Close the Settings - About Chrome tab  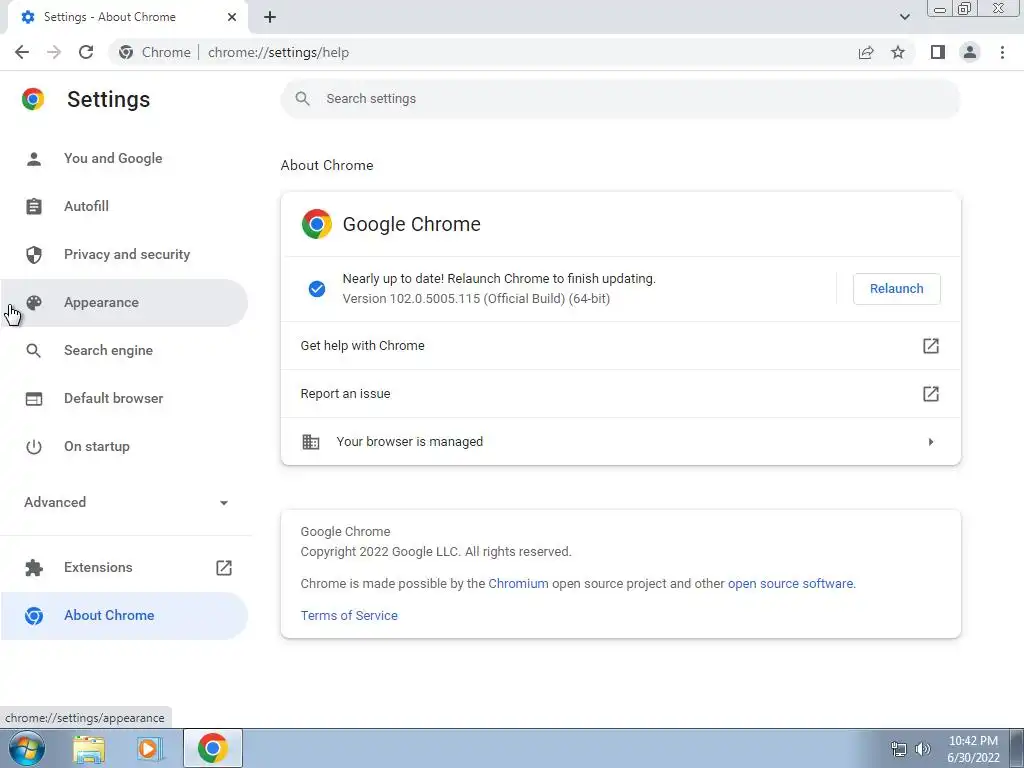232,17
